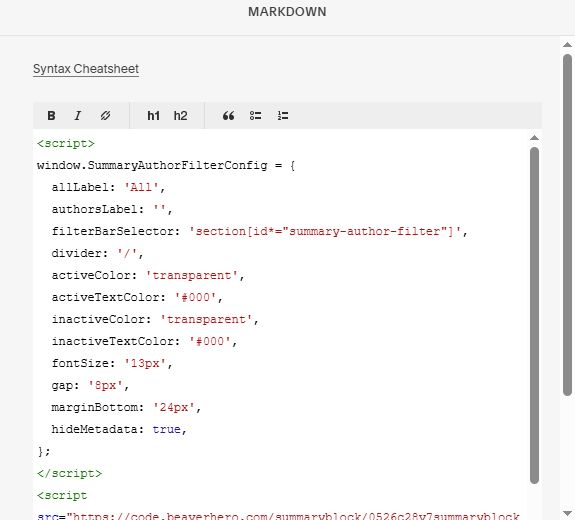Click the up arrow of the code editor scrollbar
This screenshot has height=520, width=575.
point(534,138)
